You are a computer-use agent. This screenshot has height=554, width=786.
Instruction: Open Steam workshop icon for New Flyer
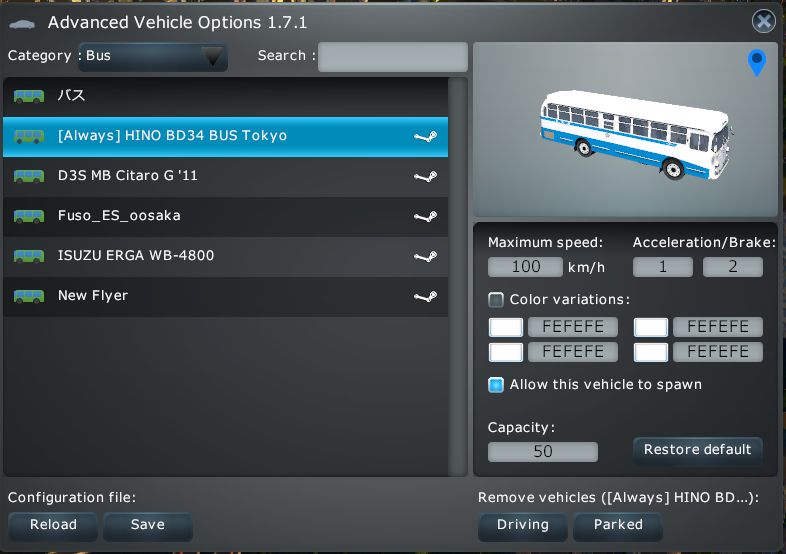click(425, 297)
